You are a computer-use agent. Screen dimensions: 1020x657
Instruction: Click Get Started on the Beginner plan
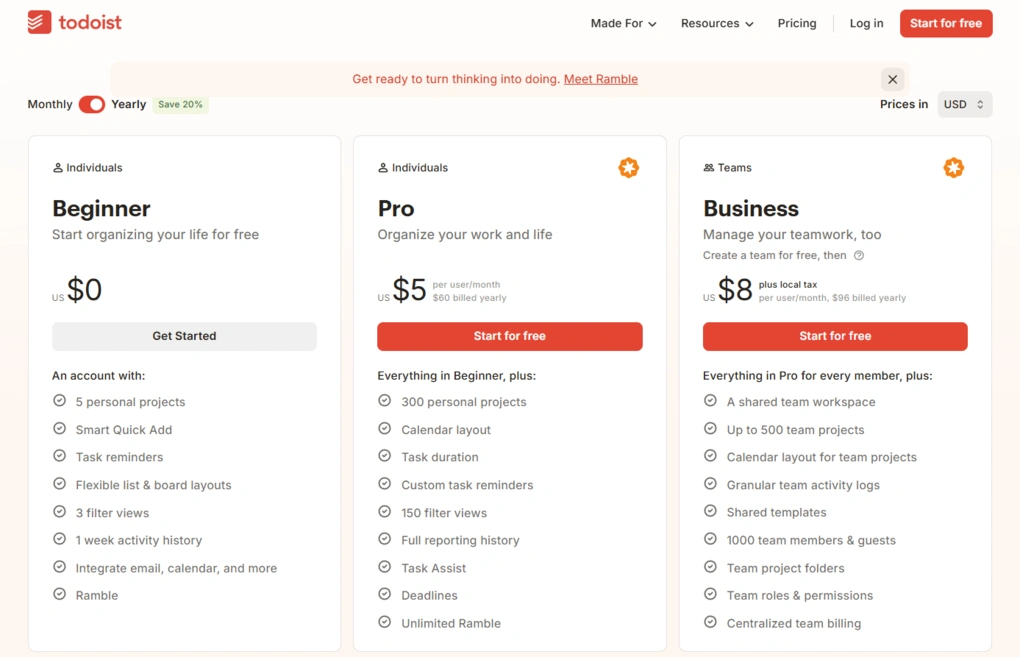184,336
